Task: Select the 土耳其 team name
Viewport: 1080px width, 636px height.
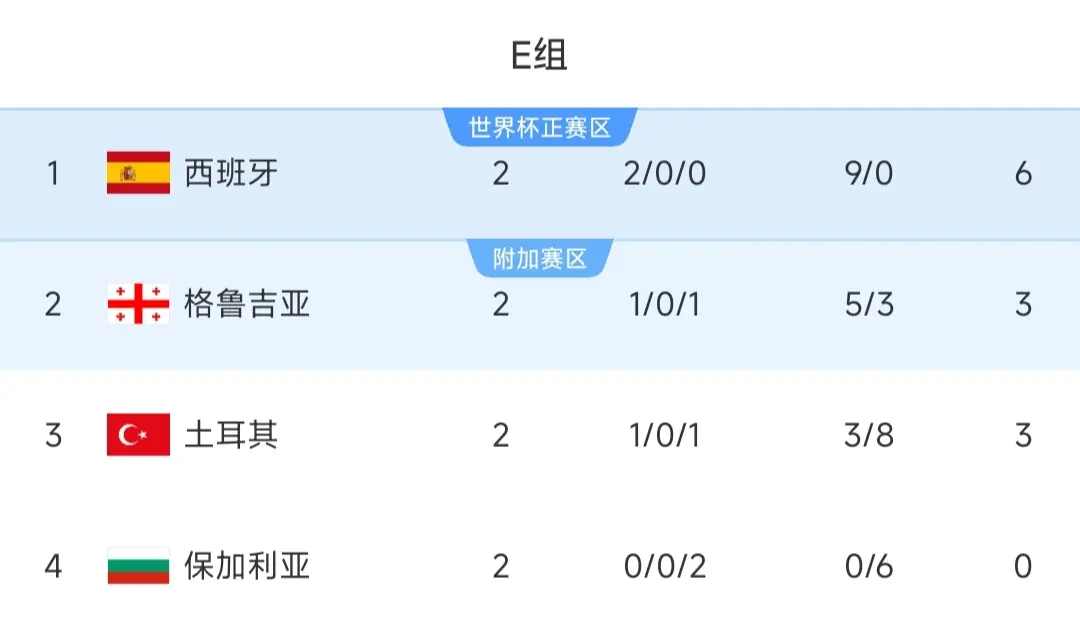Action: (231, 435)
